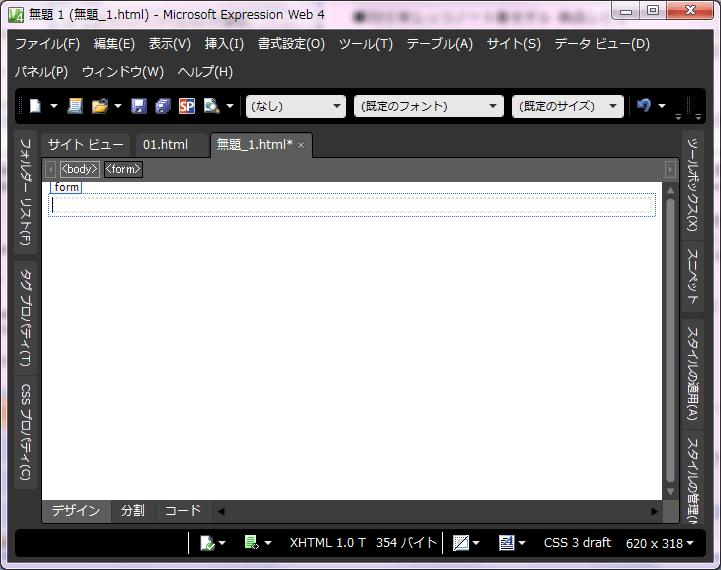Open the ヘルプ(H) menu
The height and width of the screenshot is (570, 721).
click(205, 72)
